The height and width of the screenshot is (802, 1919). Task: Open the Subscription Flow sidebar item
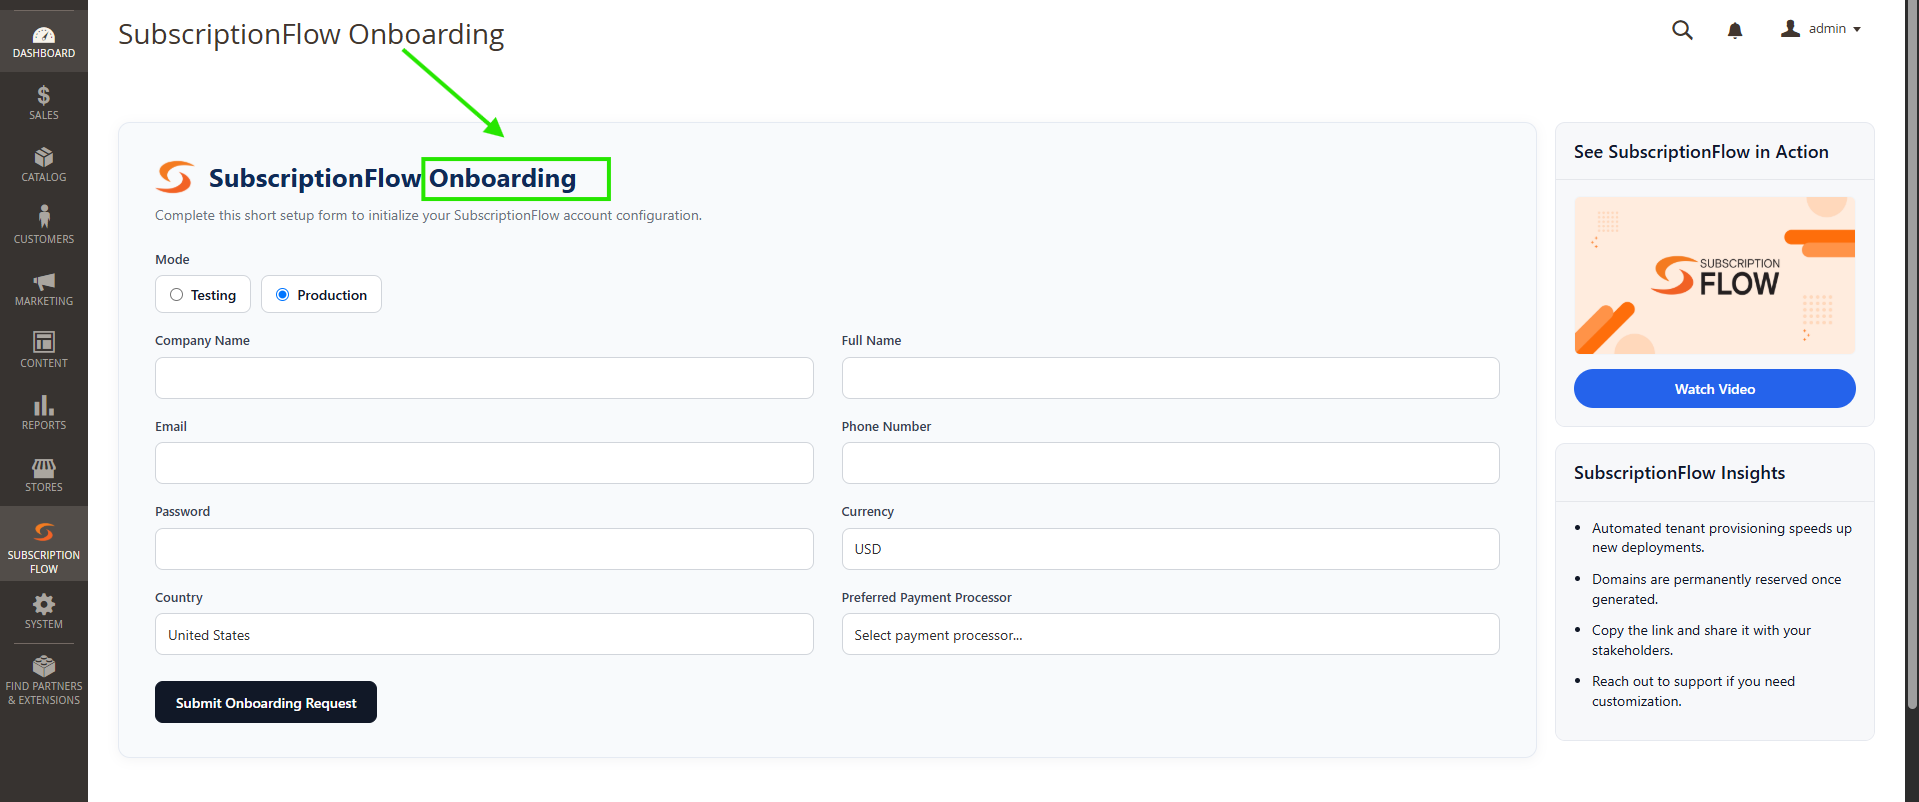pyautogui.click(x=44, y=544)
